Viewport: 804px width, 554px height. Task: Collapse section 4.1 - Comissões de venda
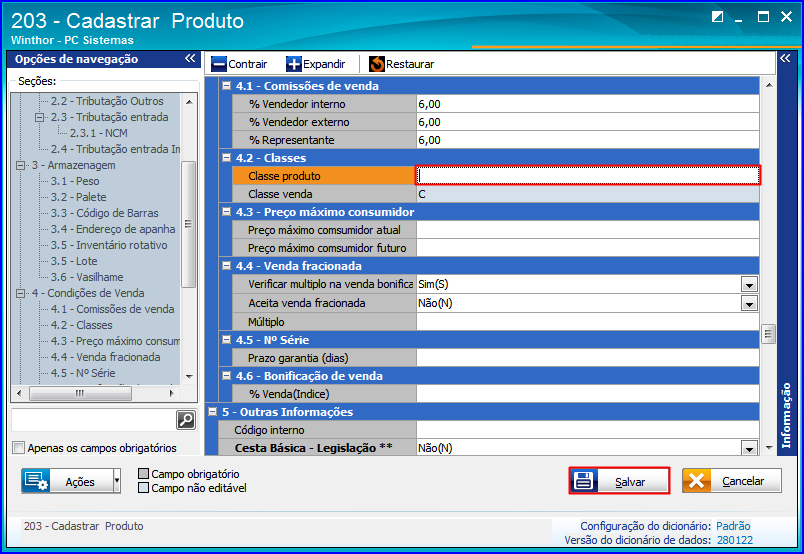pos(226,86)
